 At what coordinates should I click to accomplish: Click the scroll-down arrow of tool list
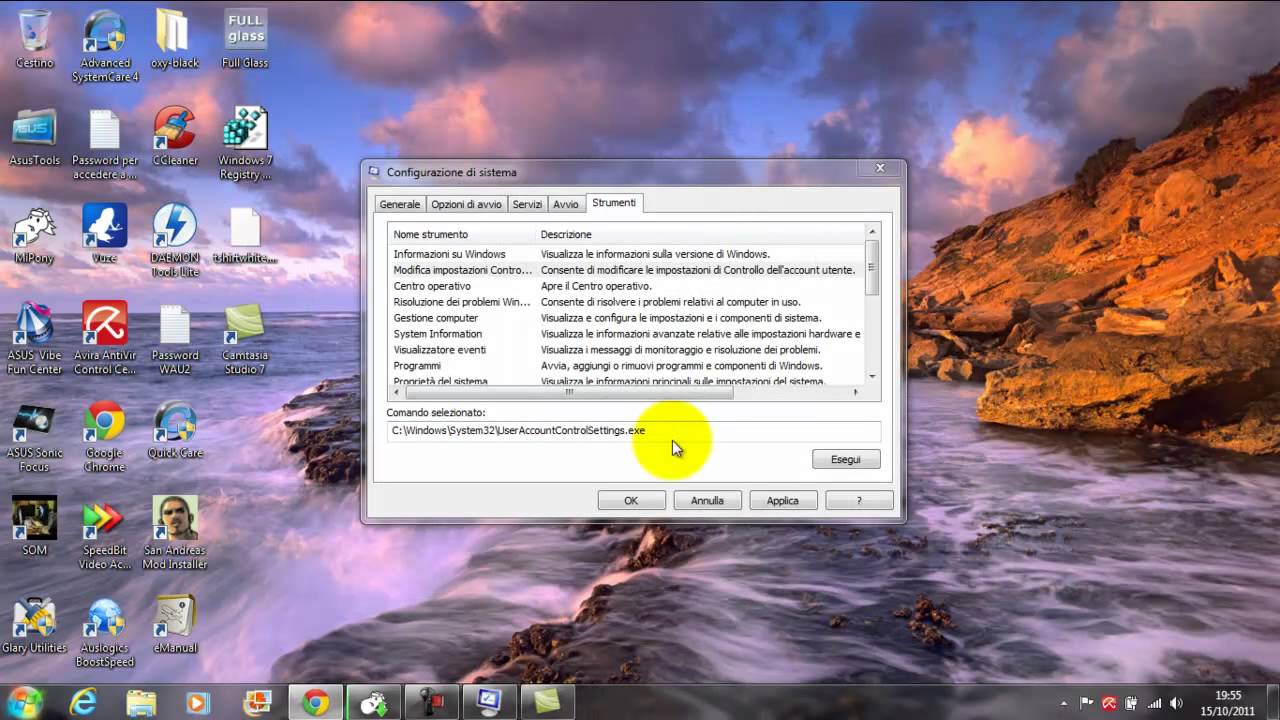[872, 376]
